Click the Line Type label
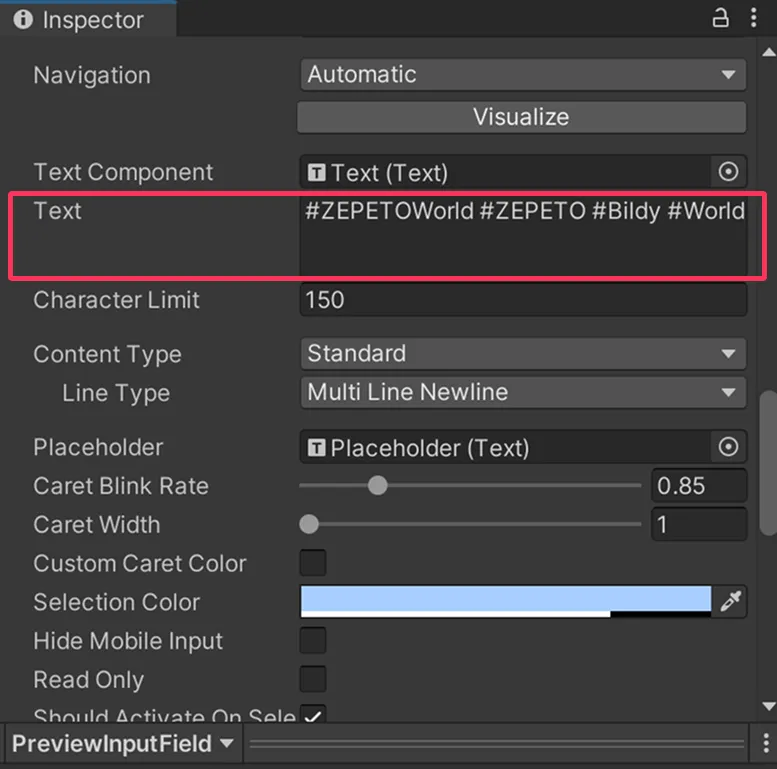The width and height of the screenshot is (777, 769). coord(116,393)
